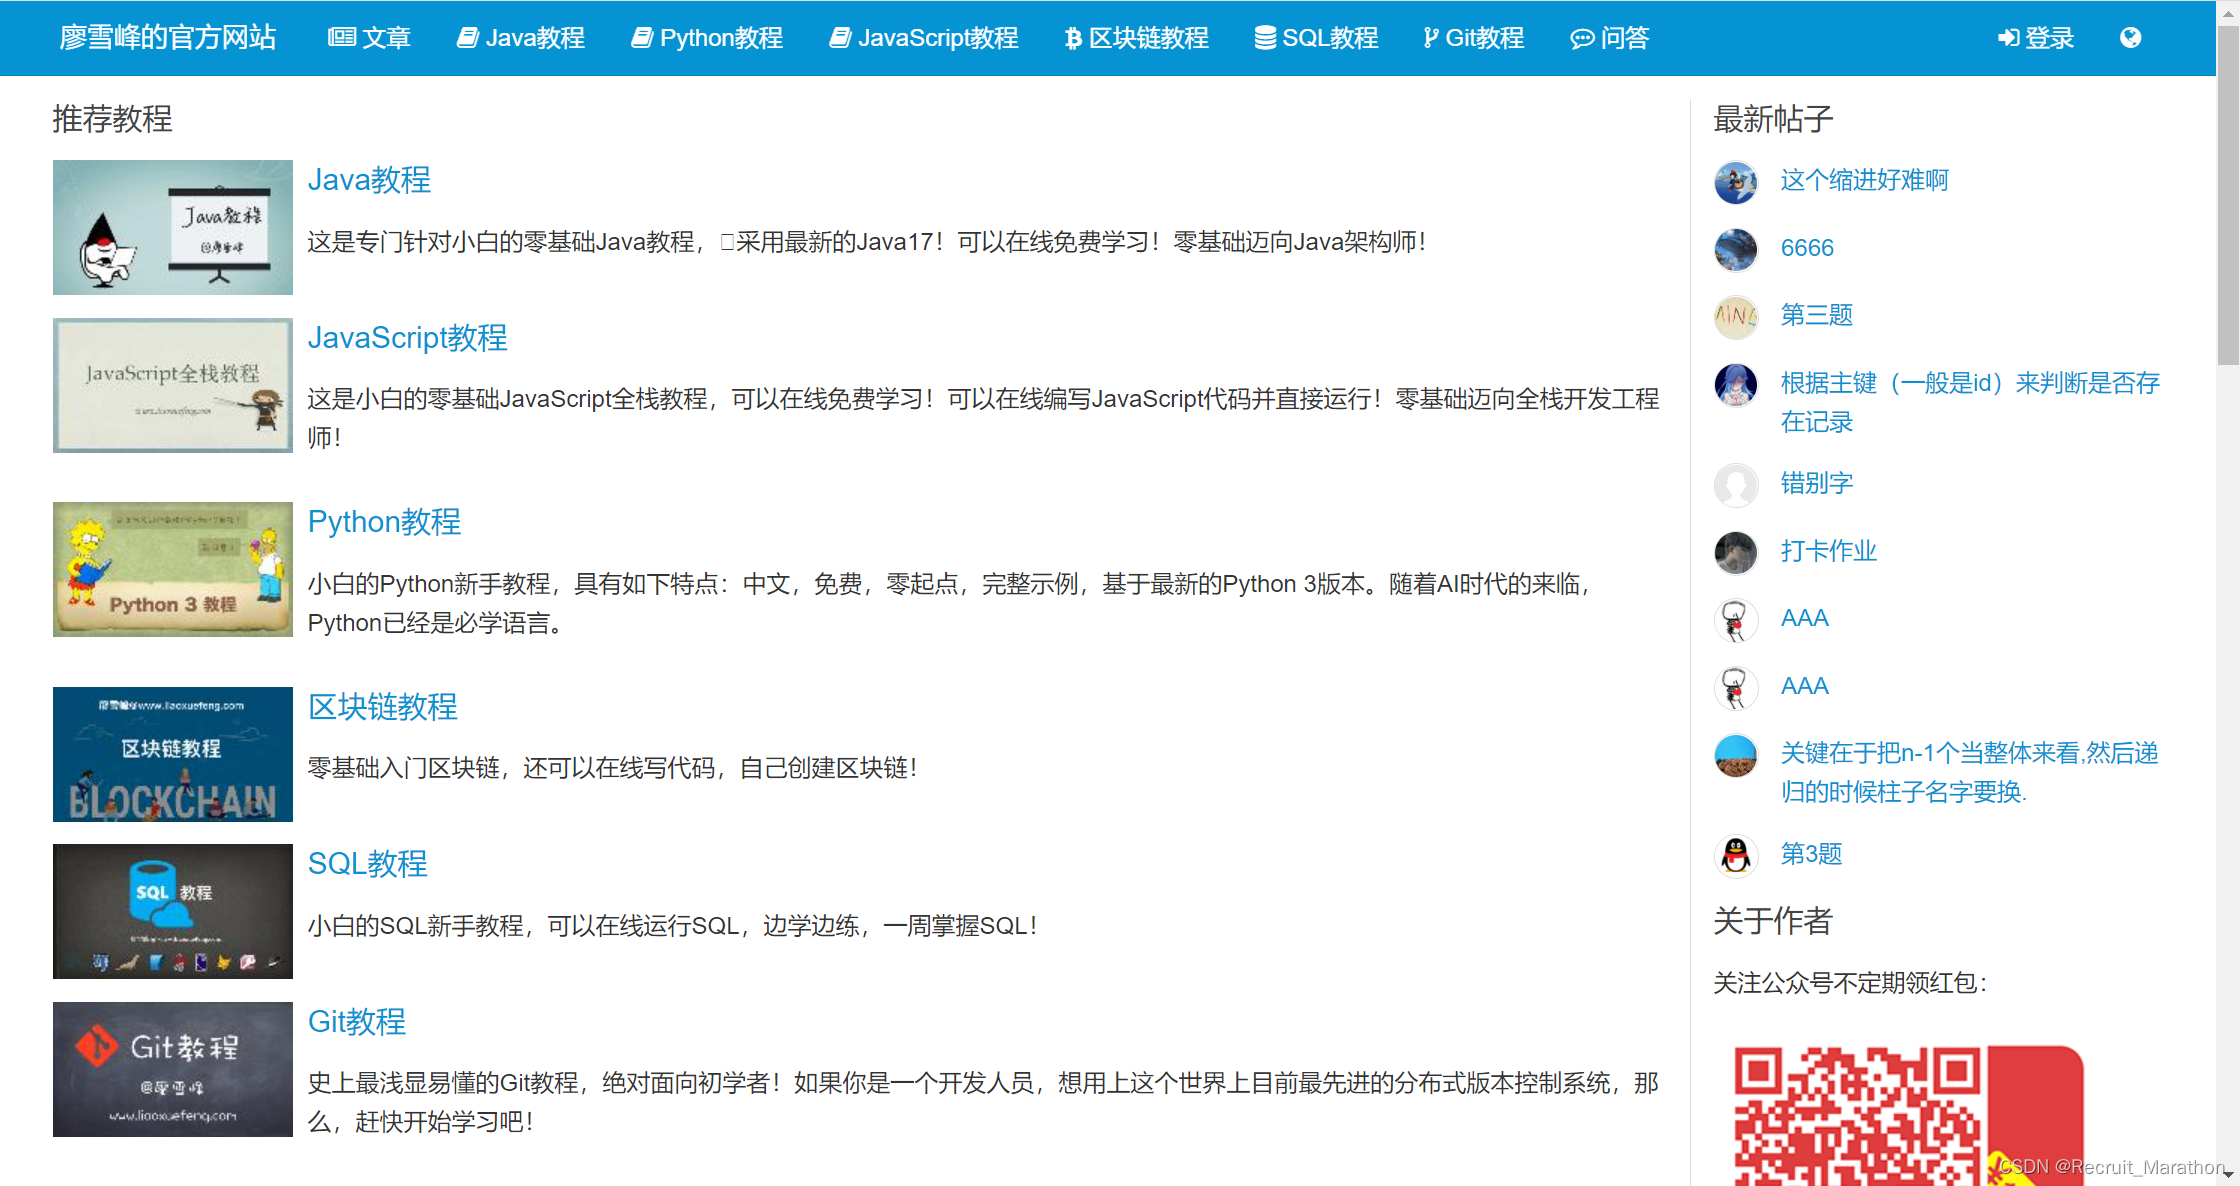
Task: Open the Python 3 教程 thumbnail
Action: pos(173,569)
